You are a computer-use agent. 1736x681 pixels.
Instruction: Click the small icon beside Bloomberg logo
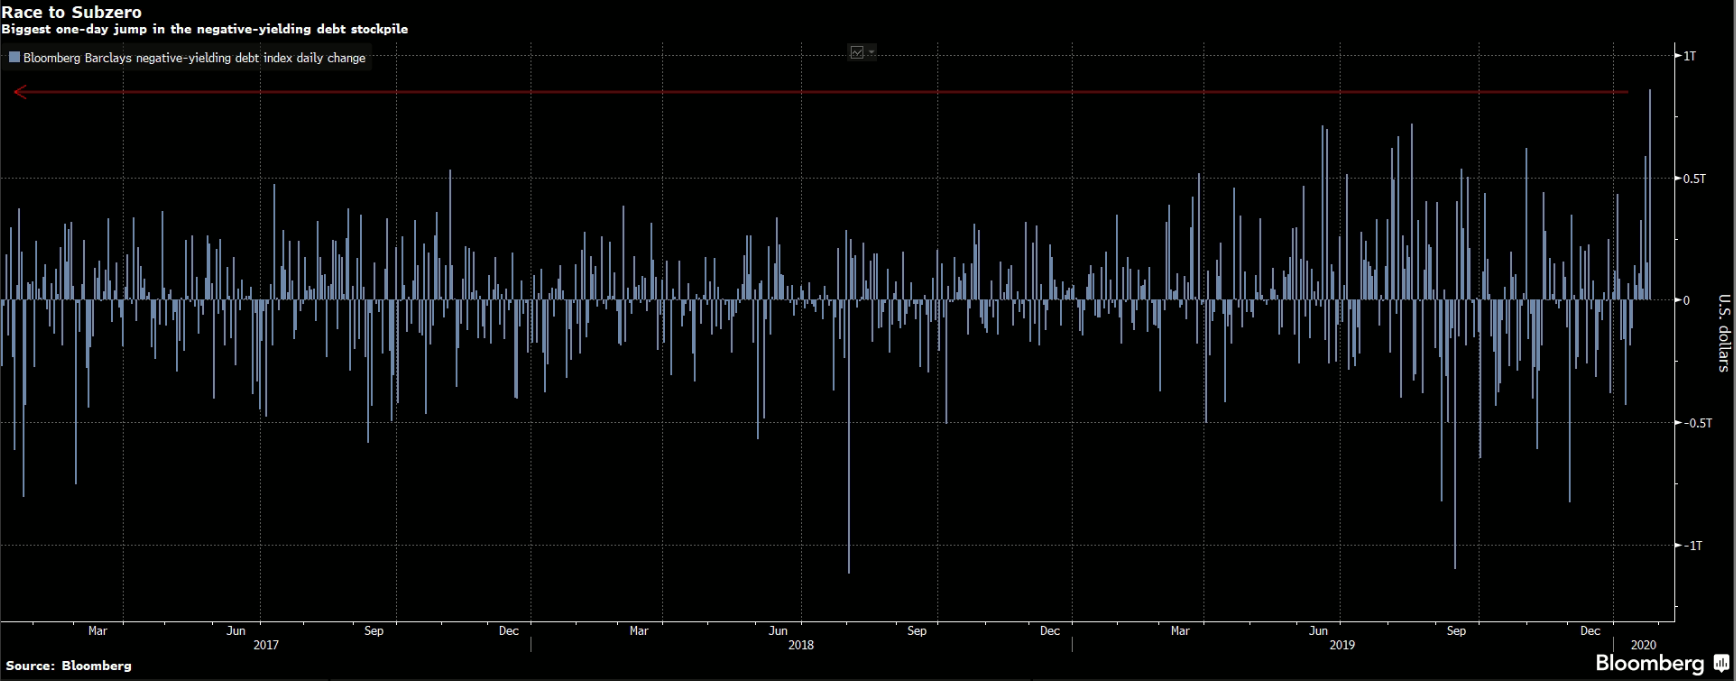[x=1721, y=663]
